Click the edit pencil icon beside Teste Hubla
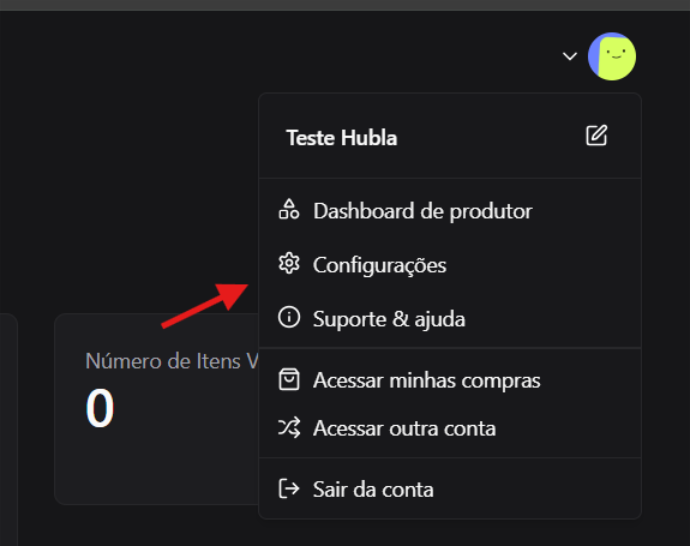 597,136
